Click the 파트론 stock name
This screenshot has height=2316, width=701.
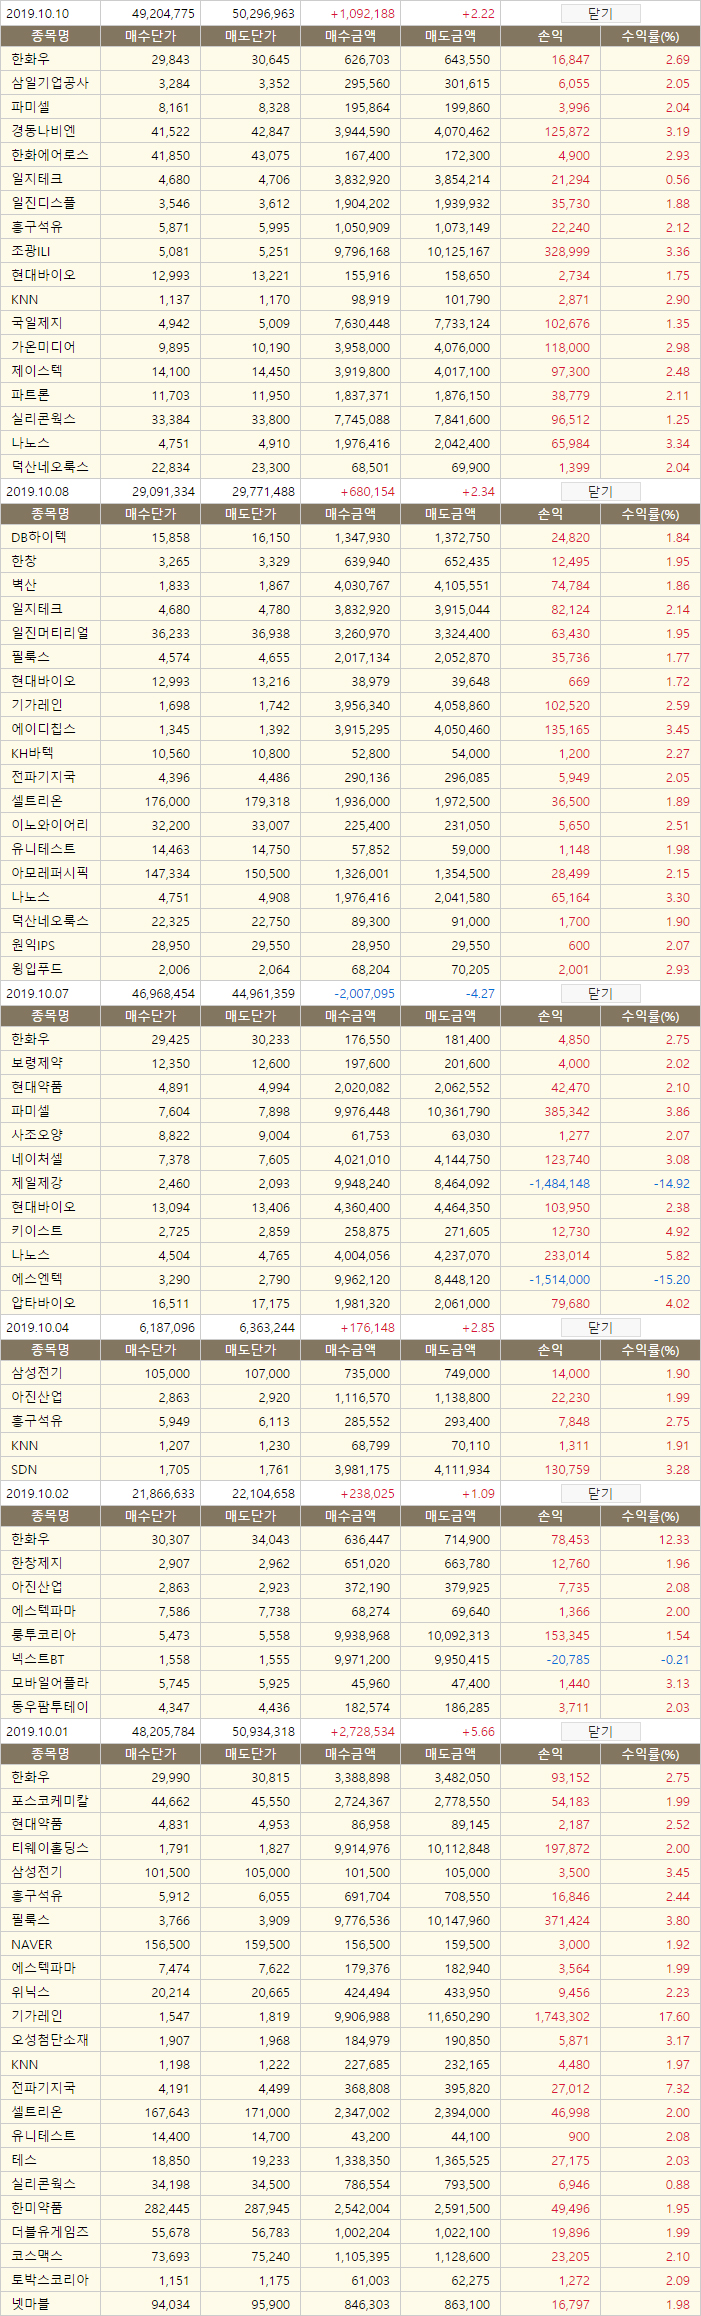click(30, 395)
